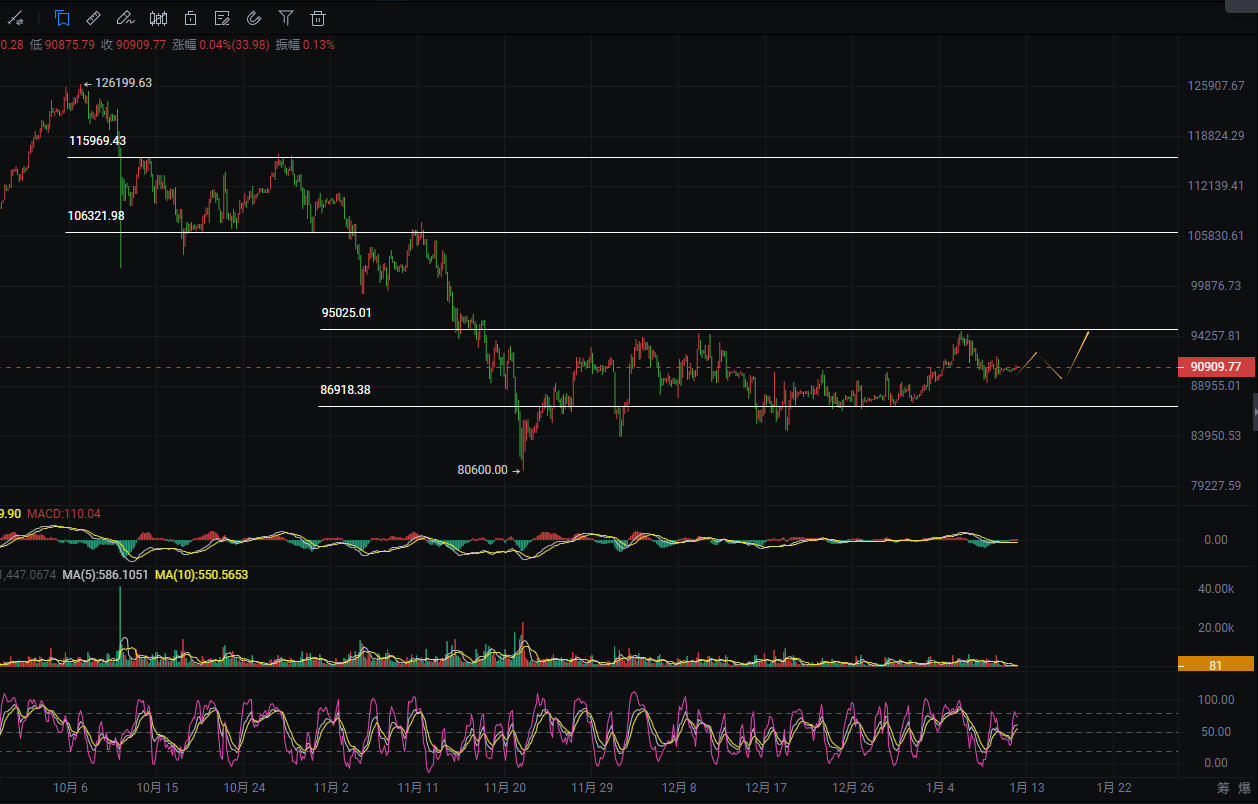Open the note edit tool
Screen dimensions: 1258x804
222,18
